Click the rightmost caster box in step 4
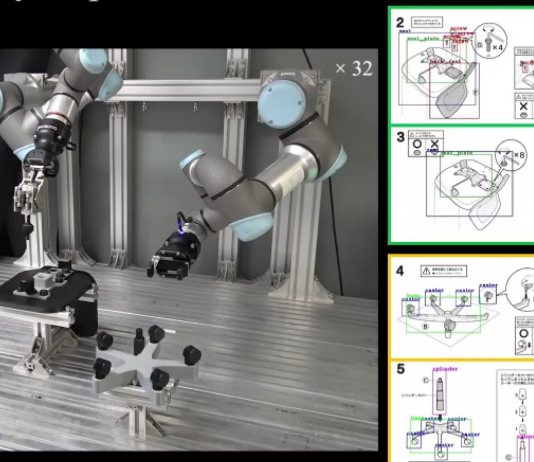 click(488, 296)
